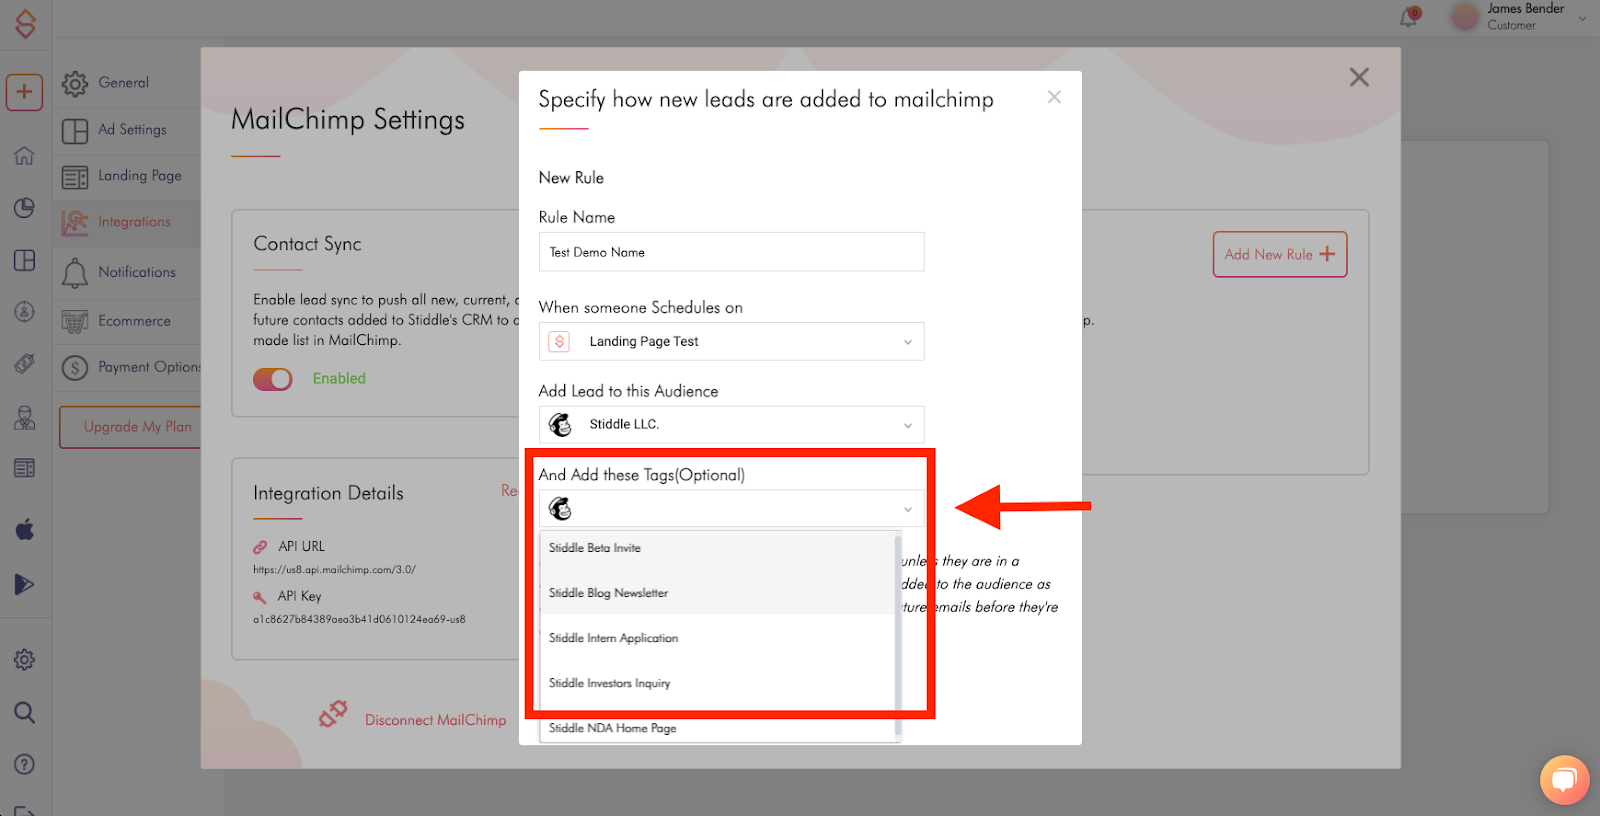Open Ad Settings menu item
This screenshot has height=816, width=1600.
coord(127,130)
